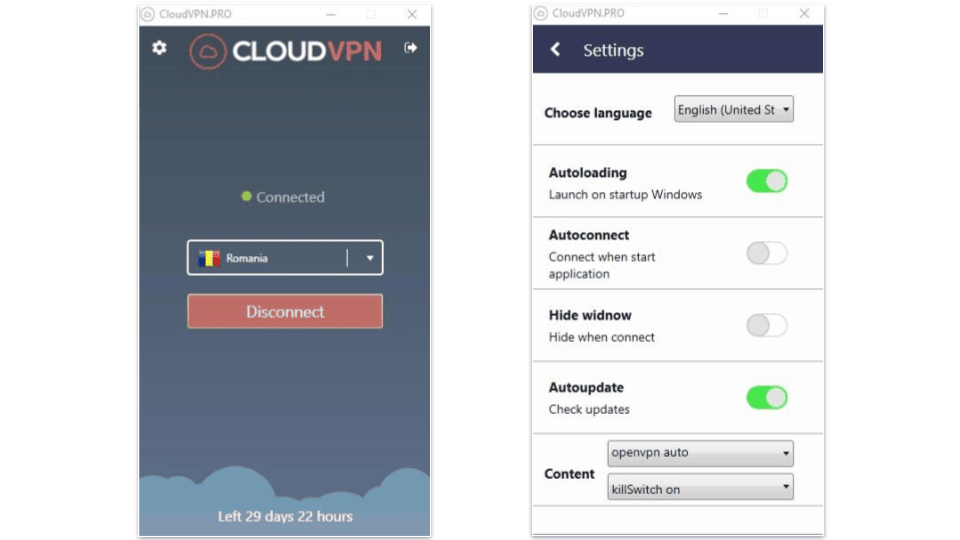960x540 pixels.
Task: Enable the Autoconnect toggle
Action: click(767, 253)
